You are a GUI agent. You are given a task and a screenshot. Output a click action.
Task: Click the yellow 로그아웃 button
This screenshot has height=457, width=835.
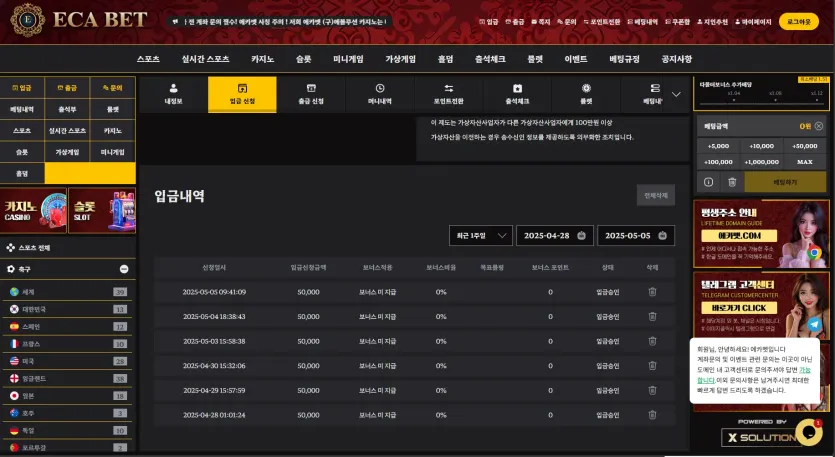click(799, 22)
